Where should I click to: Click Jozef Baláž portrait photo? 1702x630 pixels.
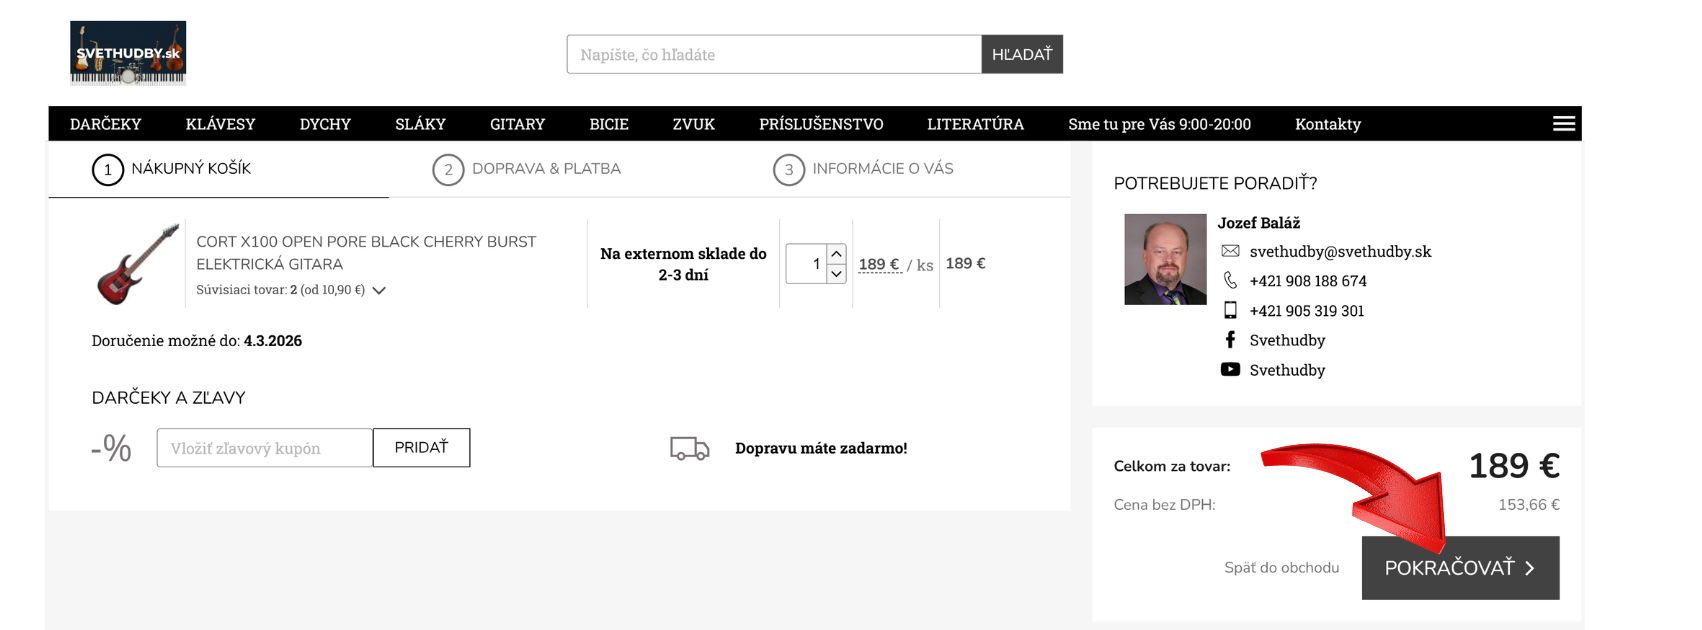coord(1165,259)
